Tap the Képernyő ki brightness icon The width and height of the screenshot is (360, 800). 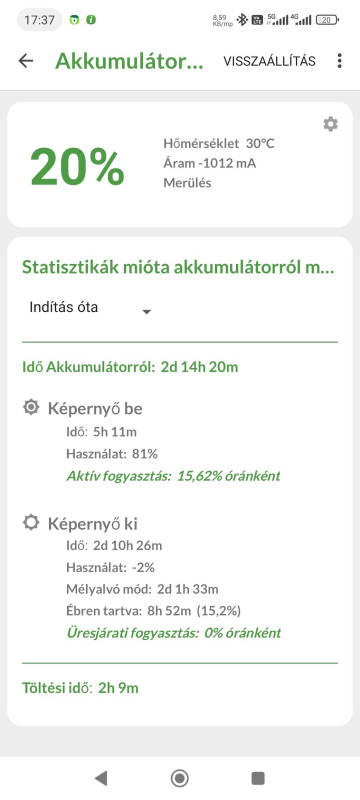31,523
